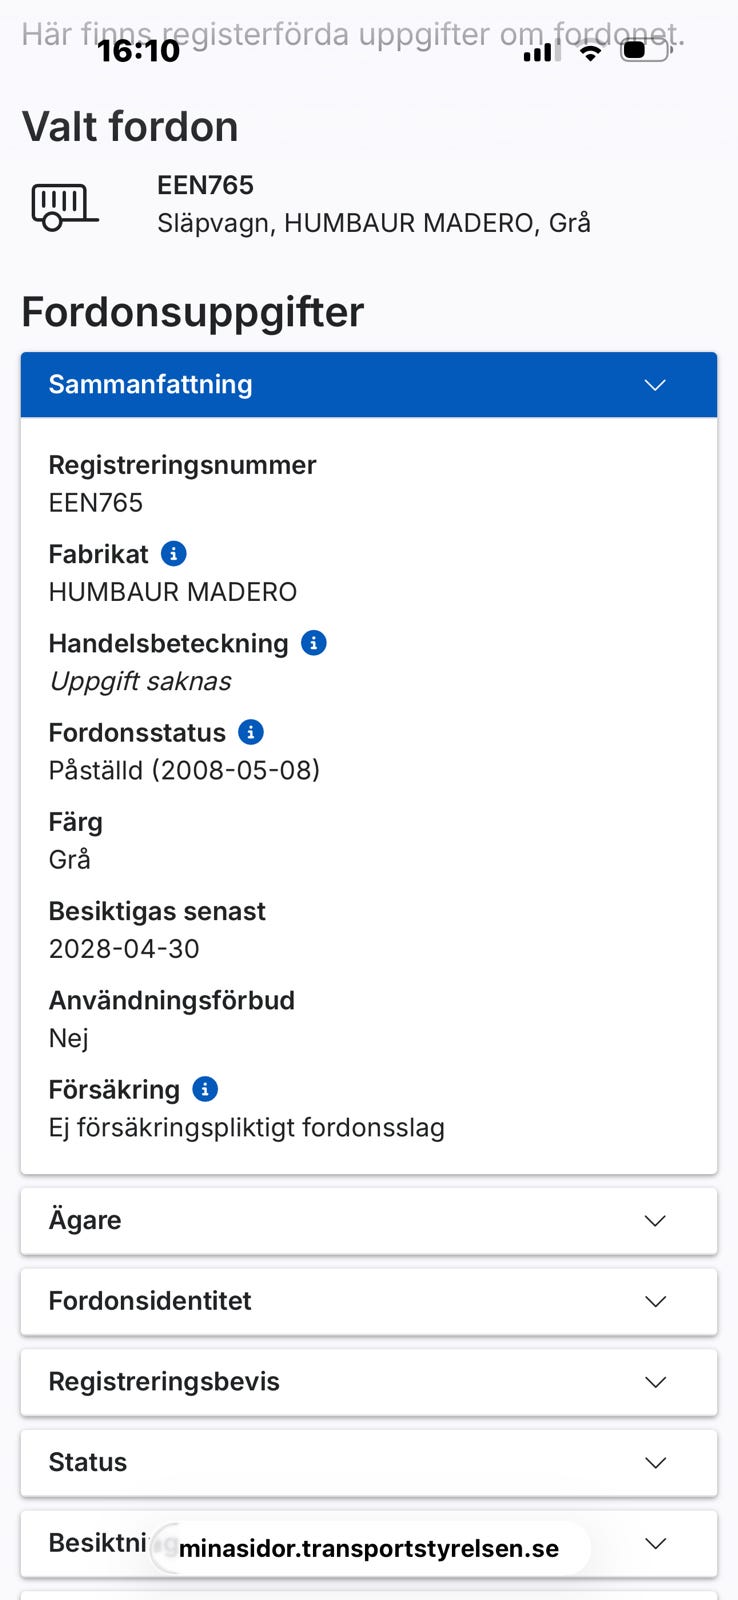738x1600 pixels.
Task: Expand the Fordonsidentitet section
Action: tap(369, 1302)
